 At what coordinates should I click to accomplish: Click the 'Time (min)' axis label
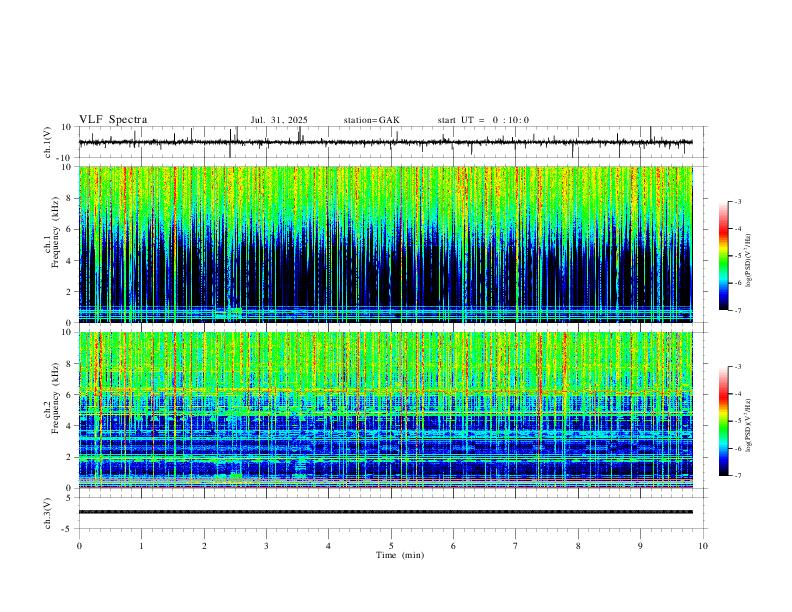(x=400, y=555)
